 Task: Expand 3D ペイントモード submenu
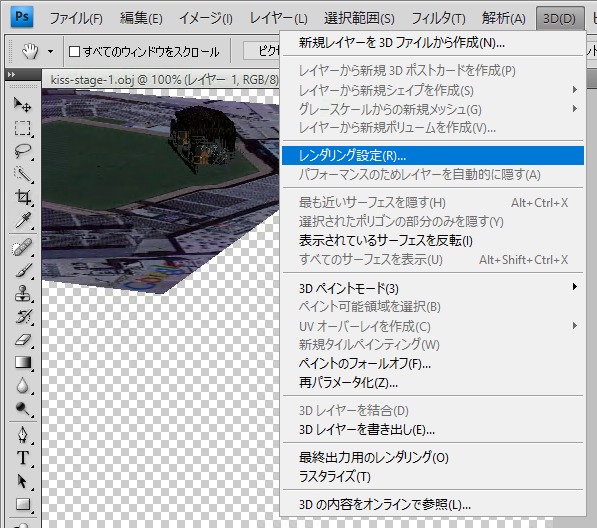433,288
